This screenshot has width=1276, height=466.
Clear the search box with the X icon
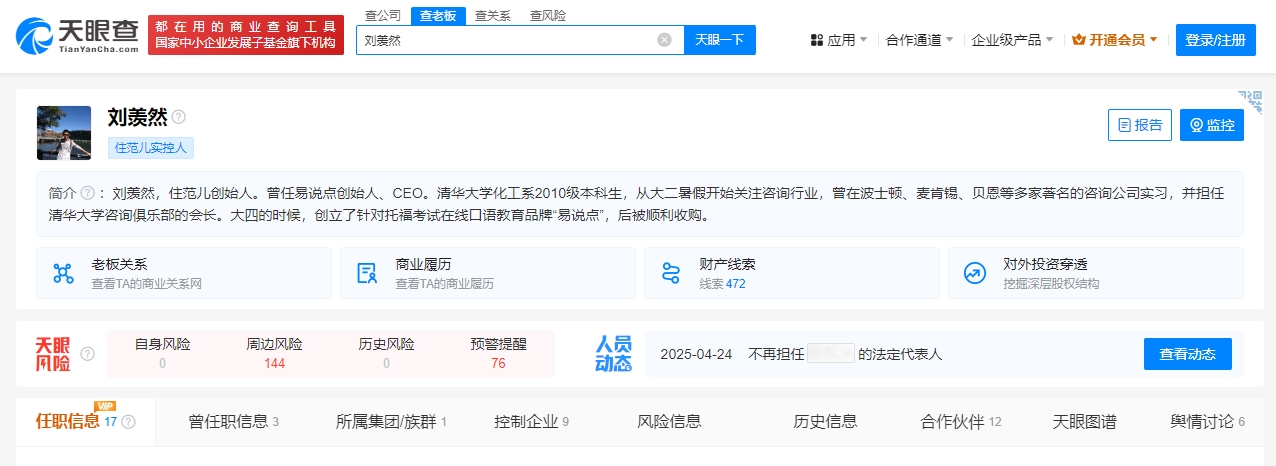point(664,40)
